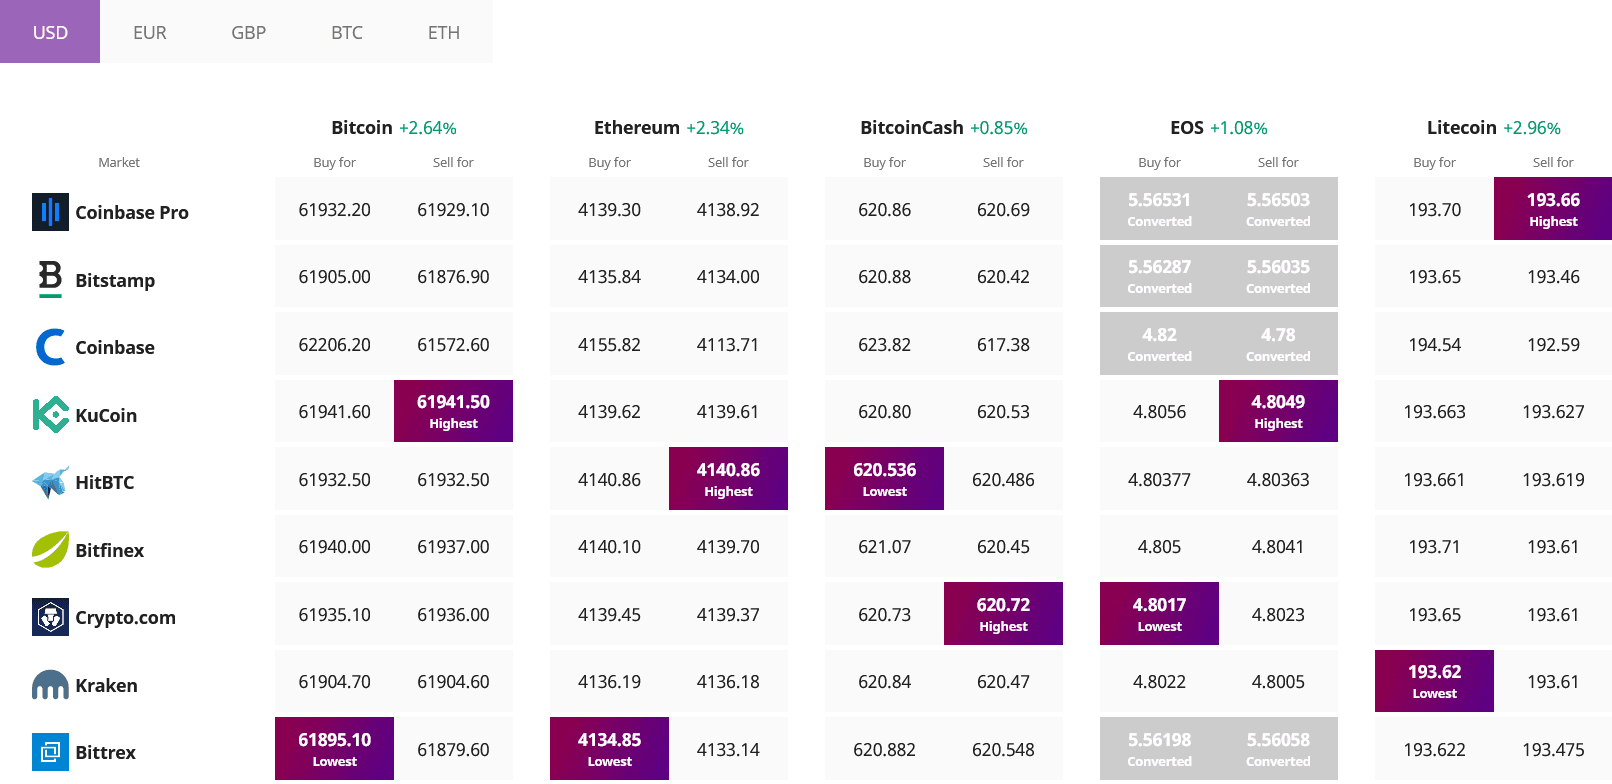Click Coinbase Litecoin buy price 194.54
This screenshot has width=1612, height=784.
tap(1434, 344)
